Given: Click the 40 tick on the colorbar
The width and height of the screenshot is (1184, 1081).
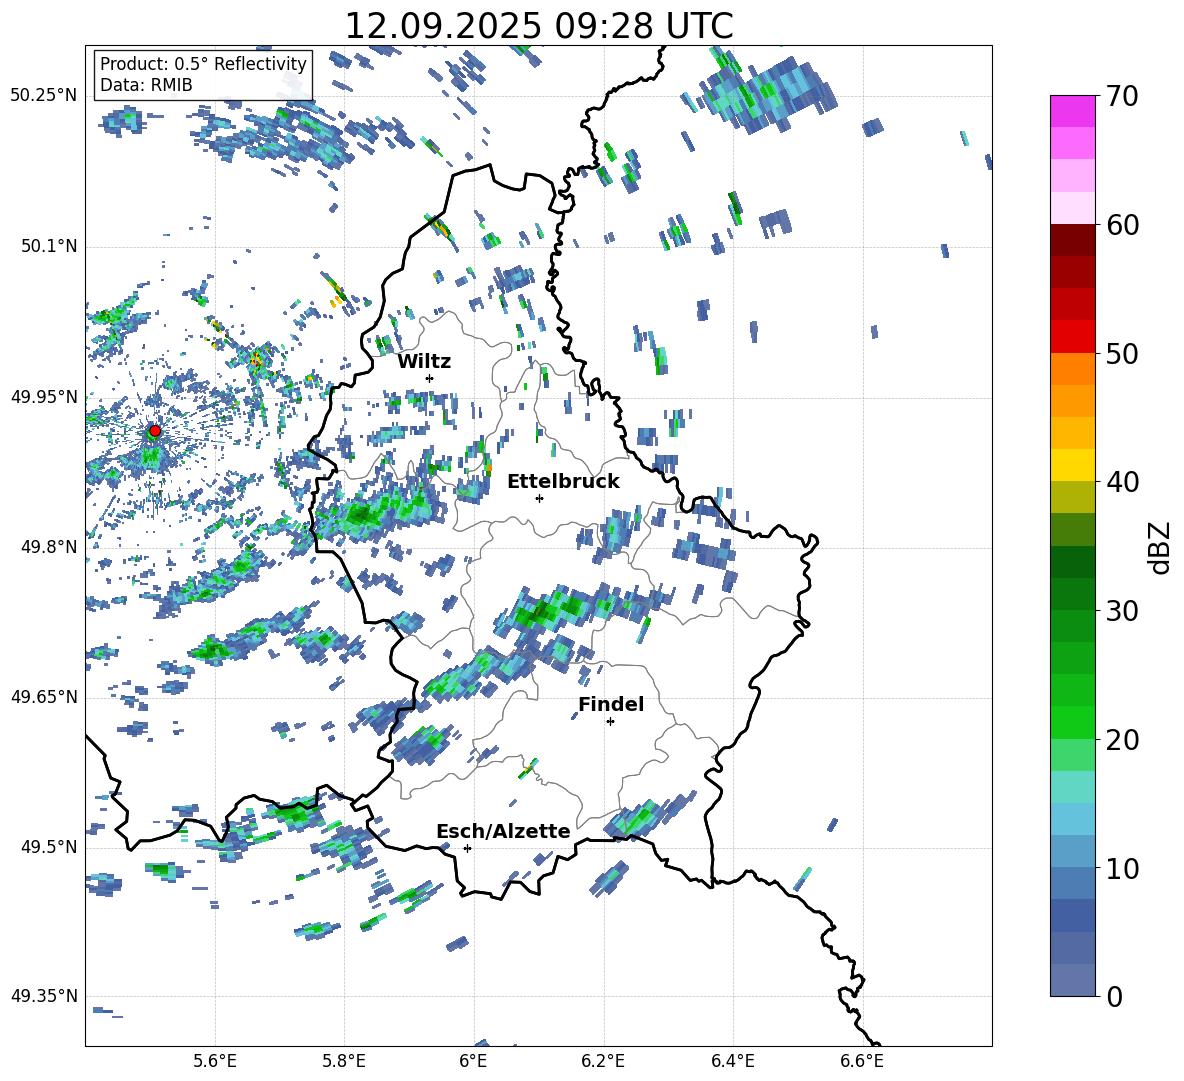Looking at the screenshot, I should coord(1122,482).
